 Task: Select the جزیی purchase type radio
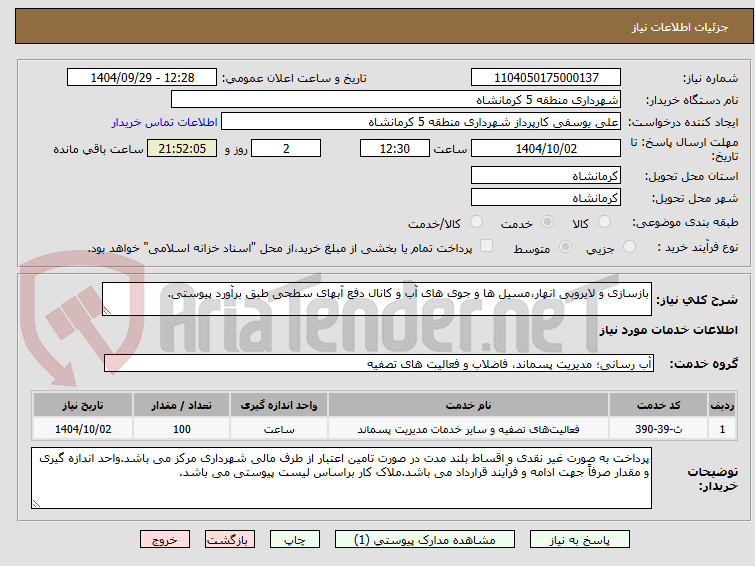pos(629,247)
